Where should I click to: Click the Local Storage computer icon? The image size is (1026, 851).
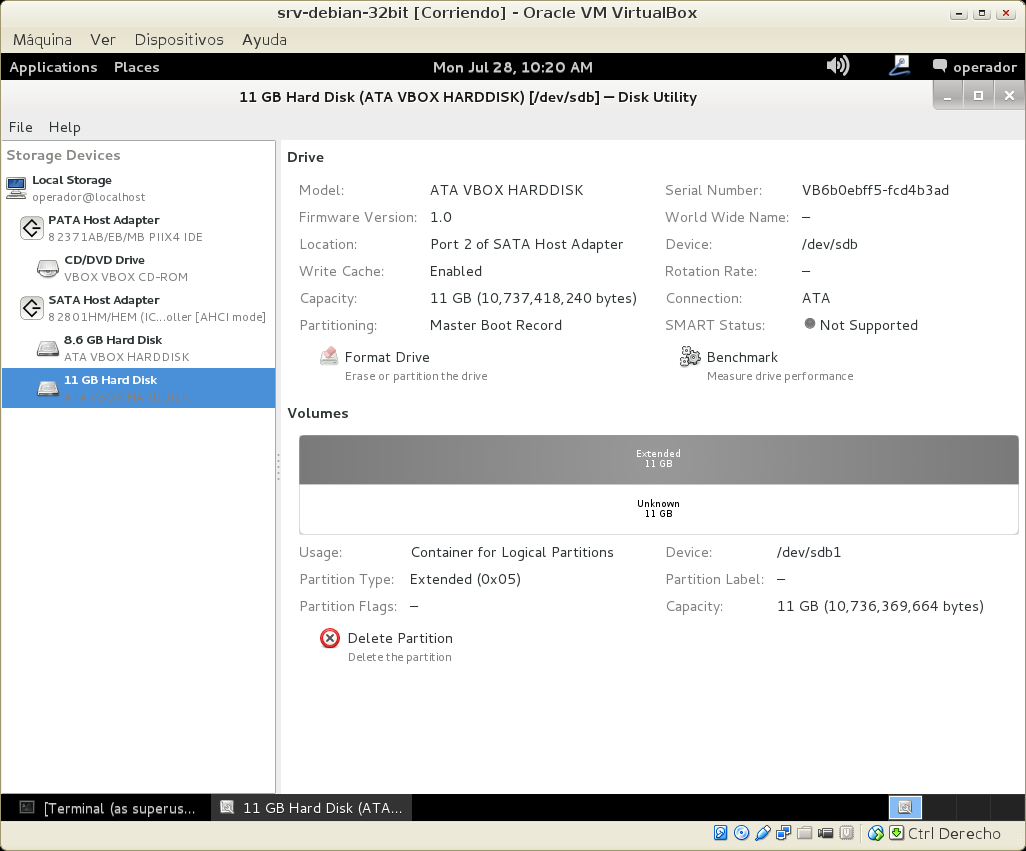coord(16,187)
